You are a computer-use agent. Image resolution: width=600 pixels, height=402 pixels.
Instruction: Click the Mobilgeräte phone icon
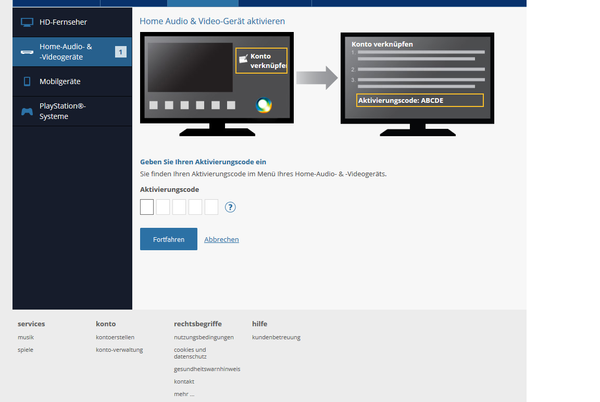point(27,81)
